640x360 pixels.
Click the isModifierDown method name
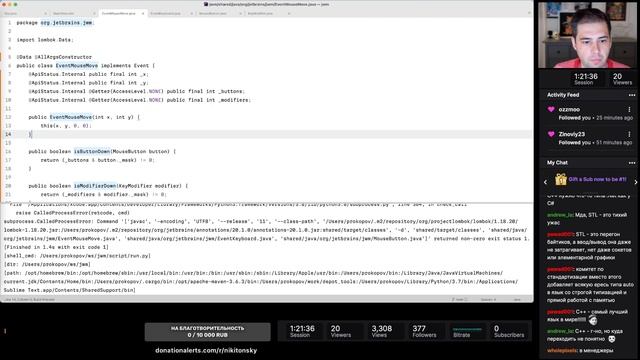coord(95,186)
